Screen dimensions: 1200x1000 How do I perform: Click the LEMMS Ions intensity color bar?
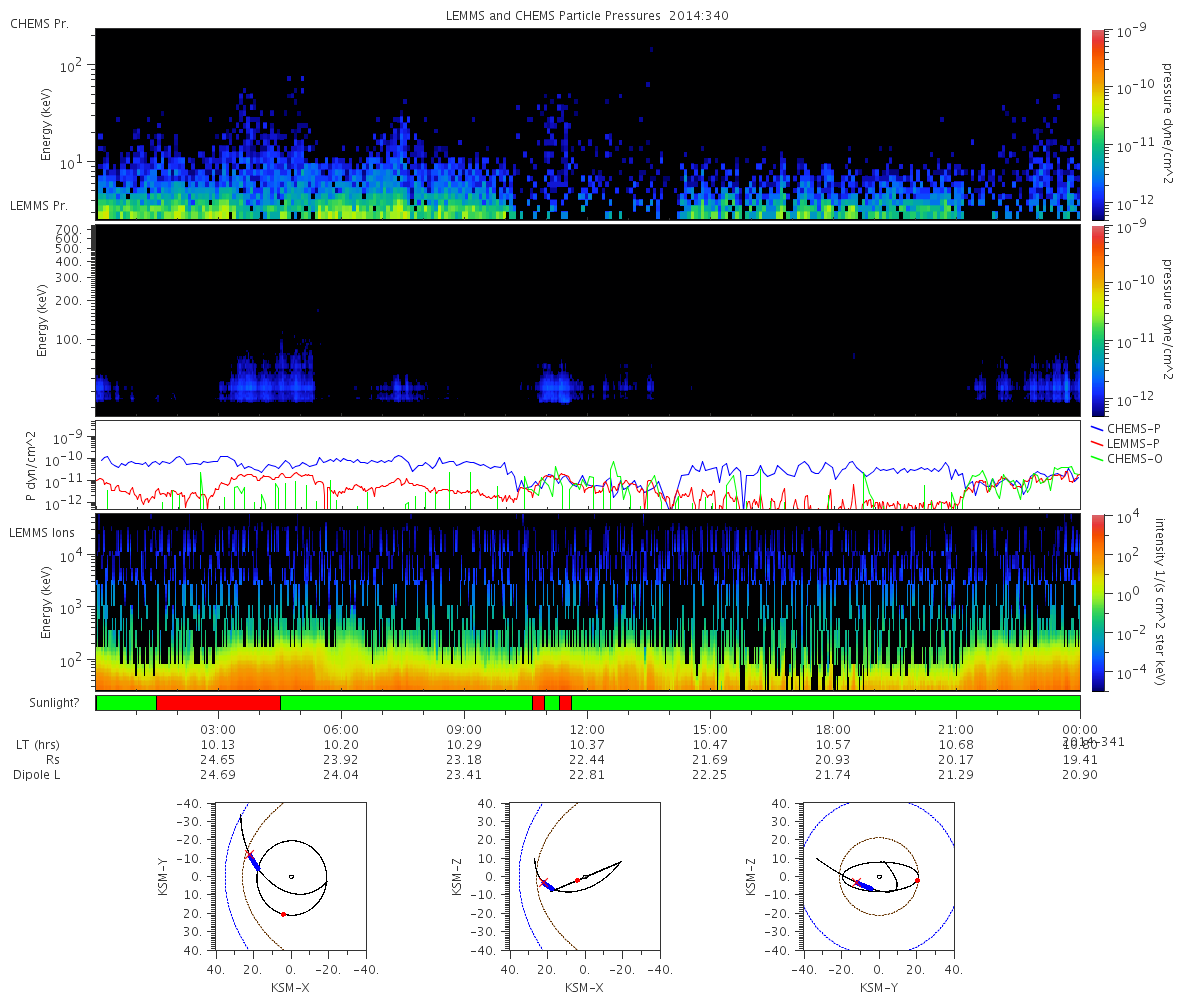(1097, 602)
